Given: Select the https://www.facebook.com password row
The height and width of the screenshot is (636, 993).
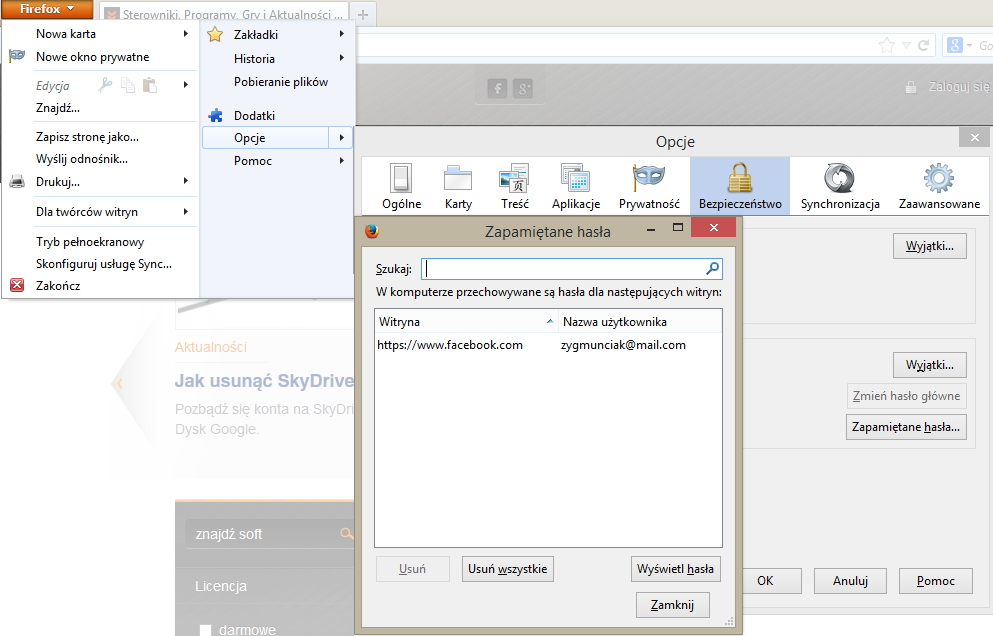Looking at the screenshot, I should pyautogui.click(x=548, y=345).
